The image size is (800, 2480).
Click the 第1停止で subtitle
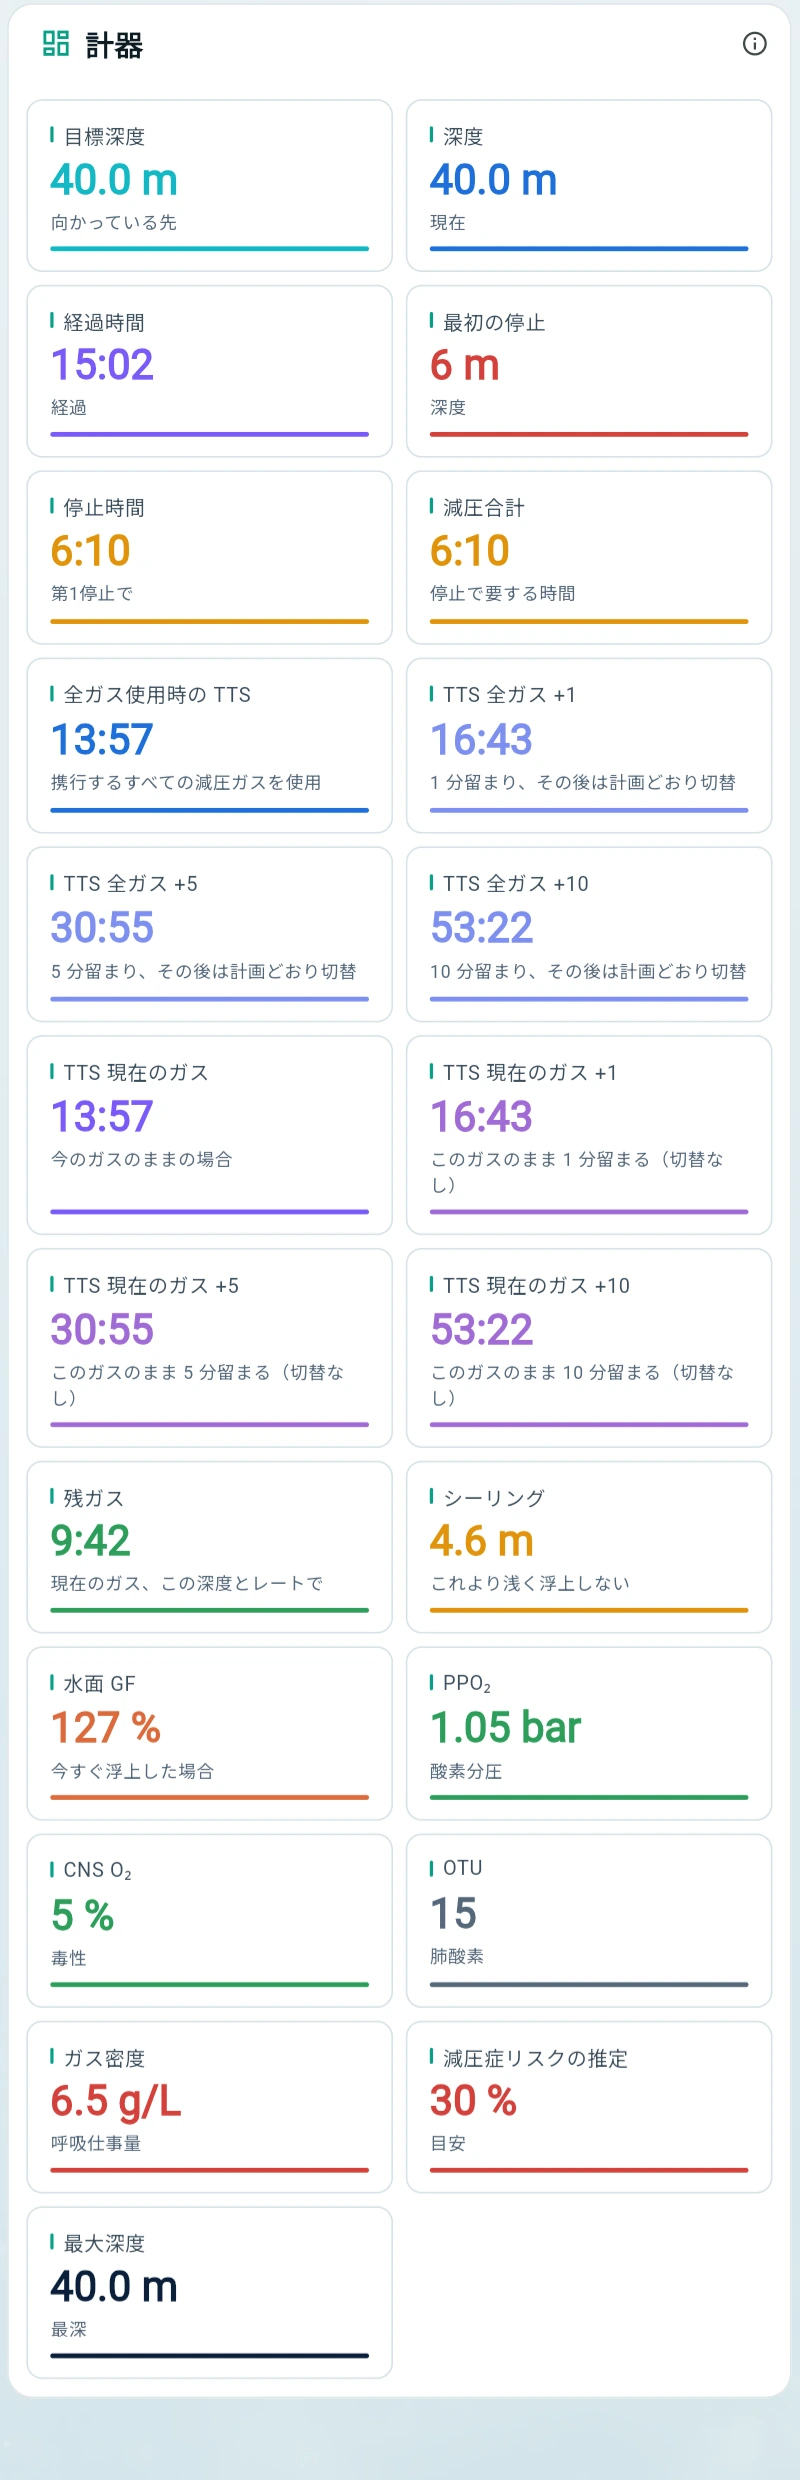coord(92,594)
